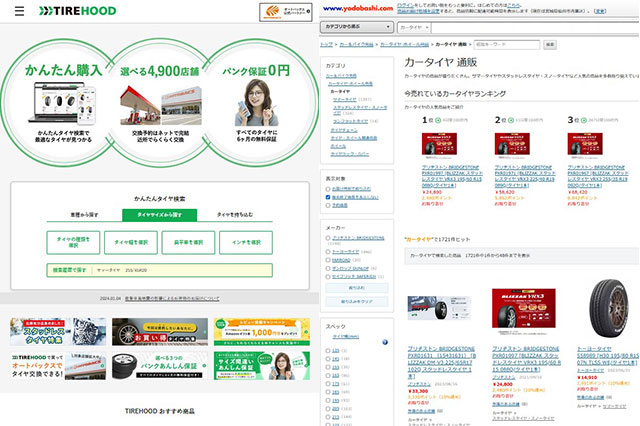Open the インチを選択 selector

click(x=246, y=242)
